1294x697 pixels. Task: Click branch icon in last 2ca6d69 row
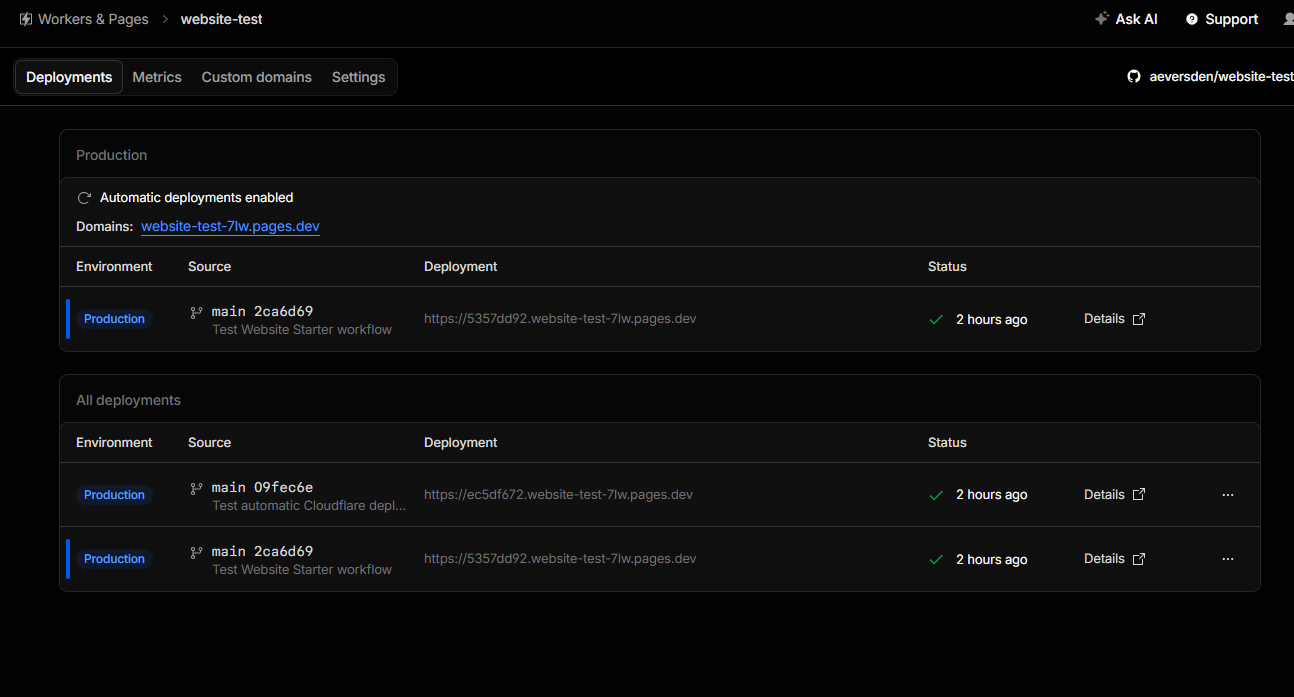click(x=196, y=552)
